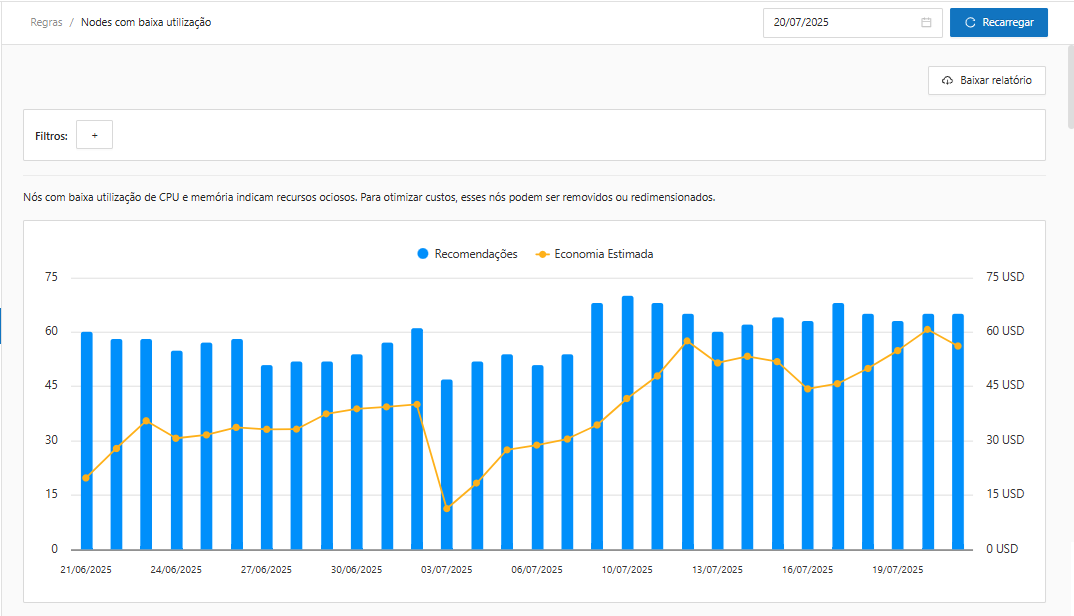The image size is (1074, 616).
Task: Click the lowest orange point at 03/07/2025
Action: [447, 508]
